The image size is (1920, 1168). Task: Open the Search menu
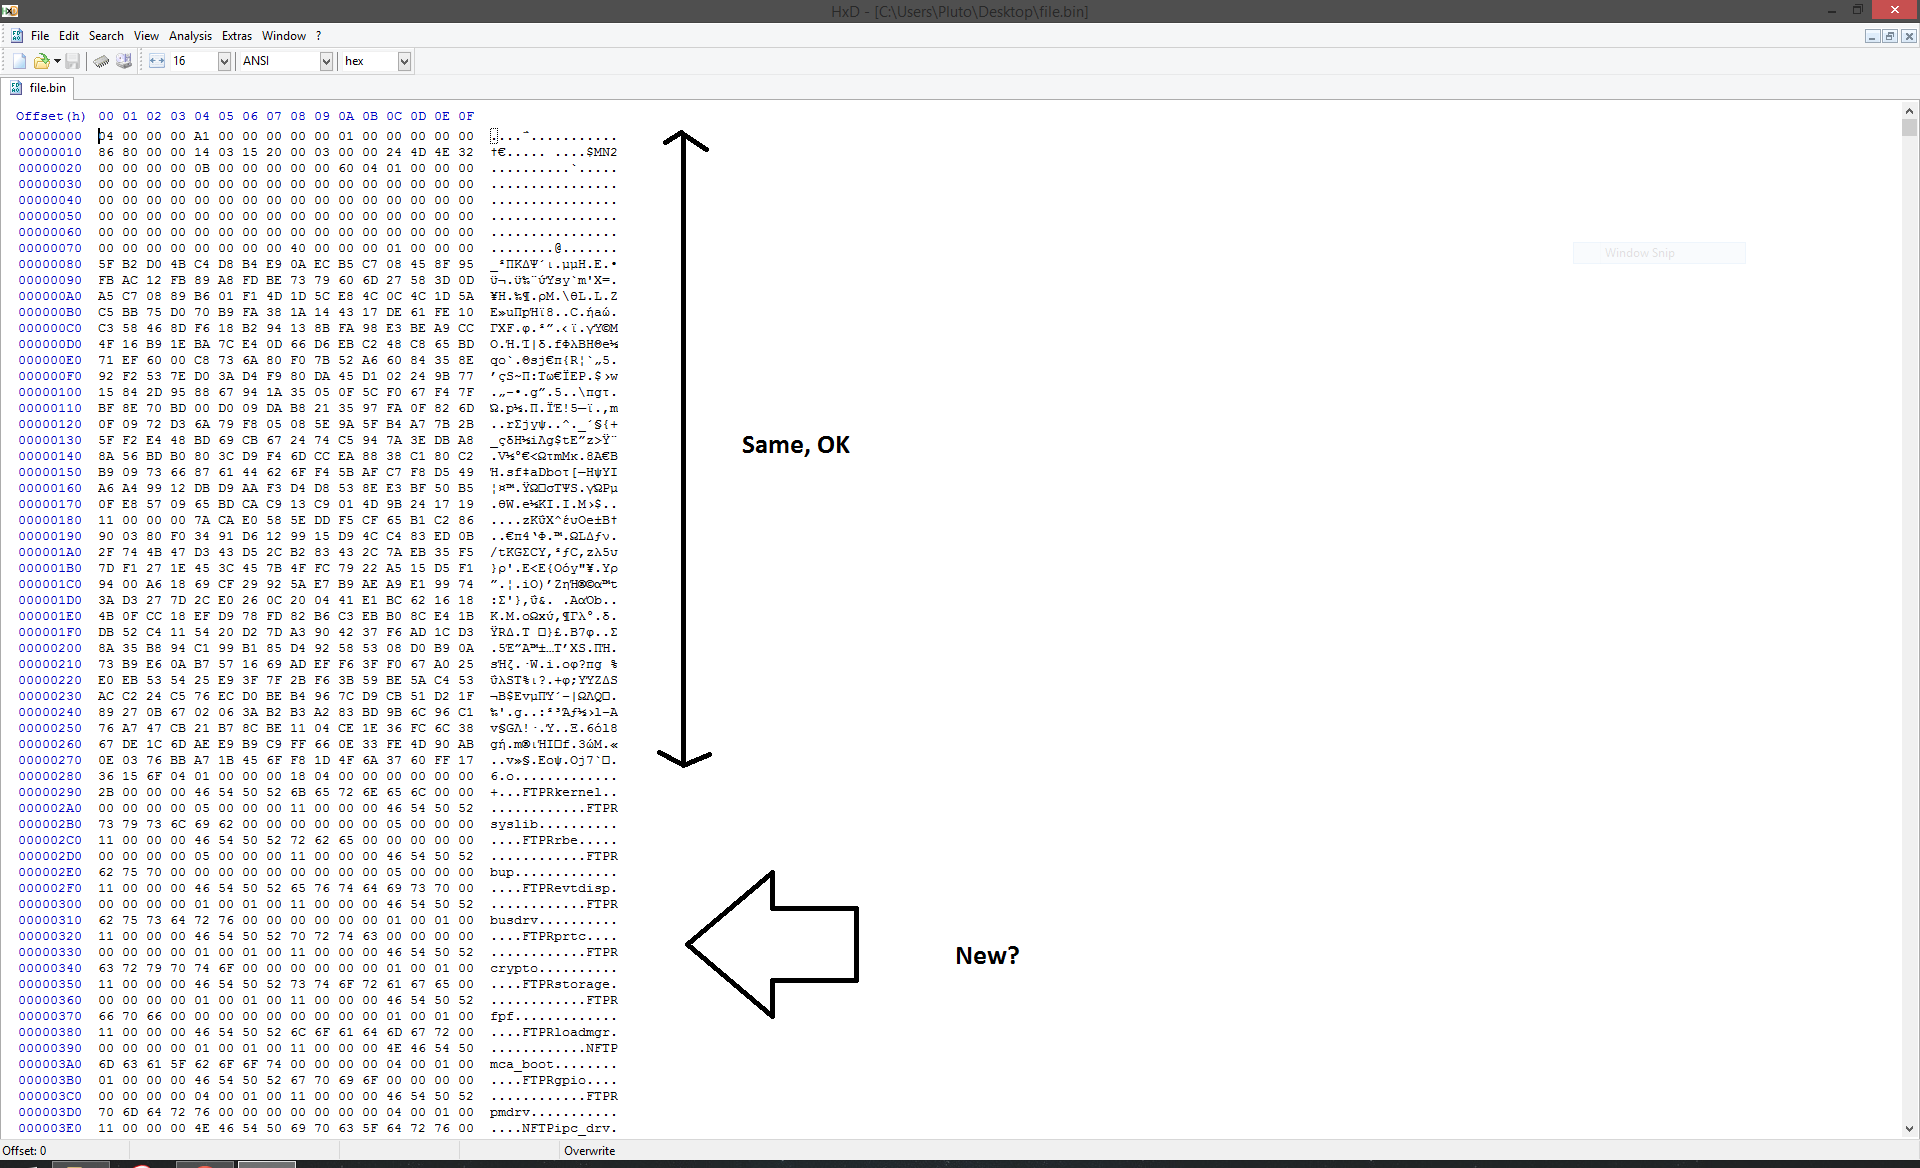(x=106, y=36)
